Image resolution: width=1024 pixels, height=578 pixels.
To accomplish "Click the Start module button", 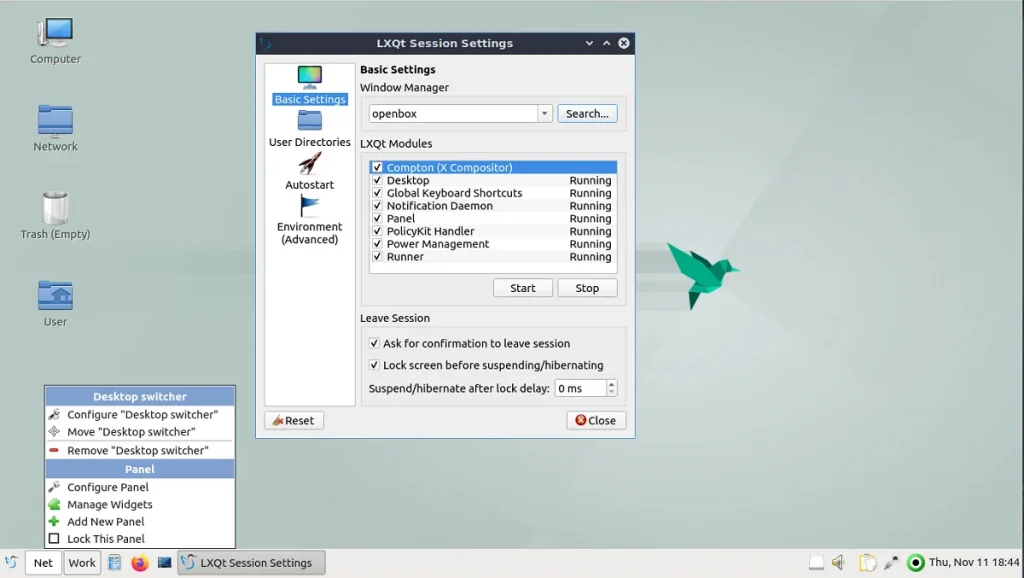I will pos(522,288).
